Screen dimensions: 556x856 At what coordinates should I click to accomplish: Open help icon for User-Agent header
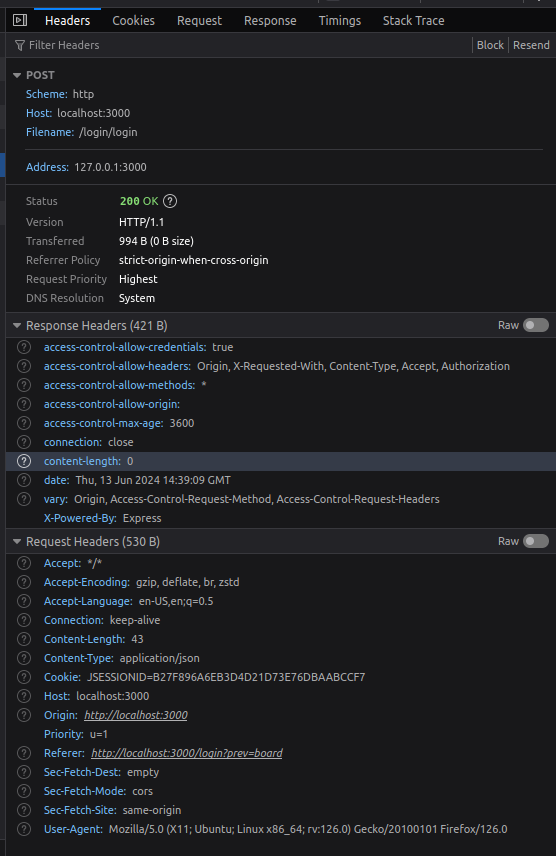click(24, 829)
